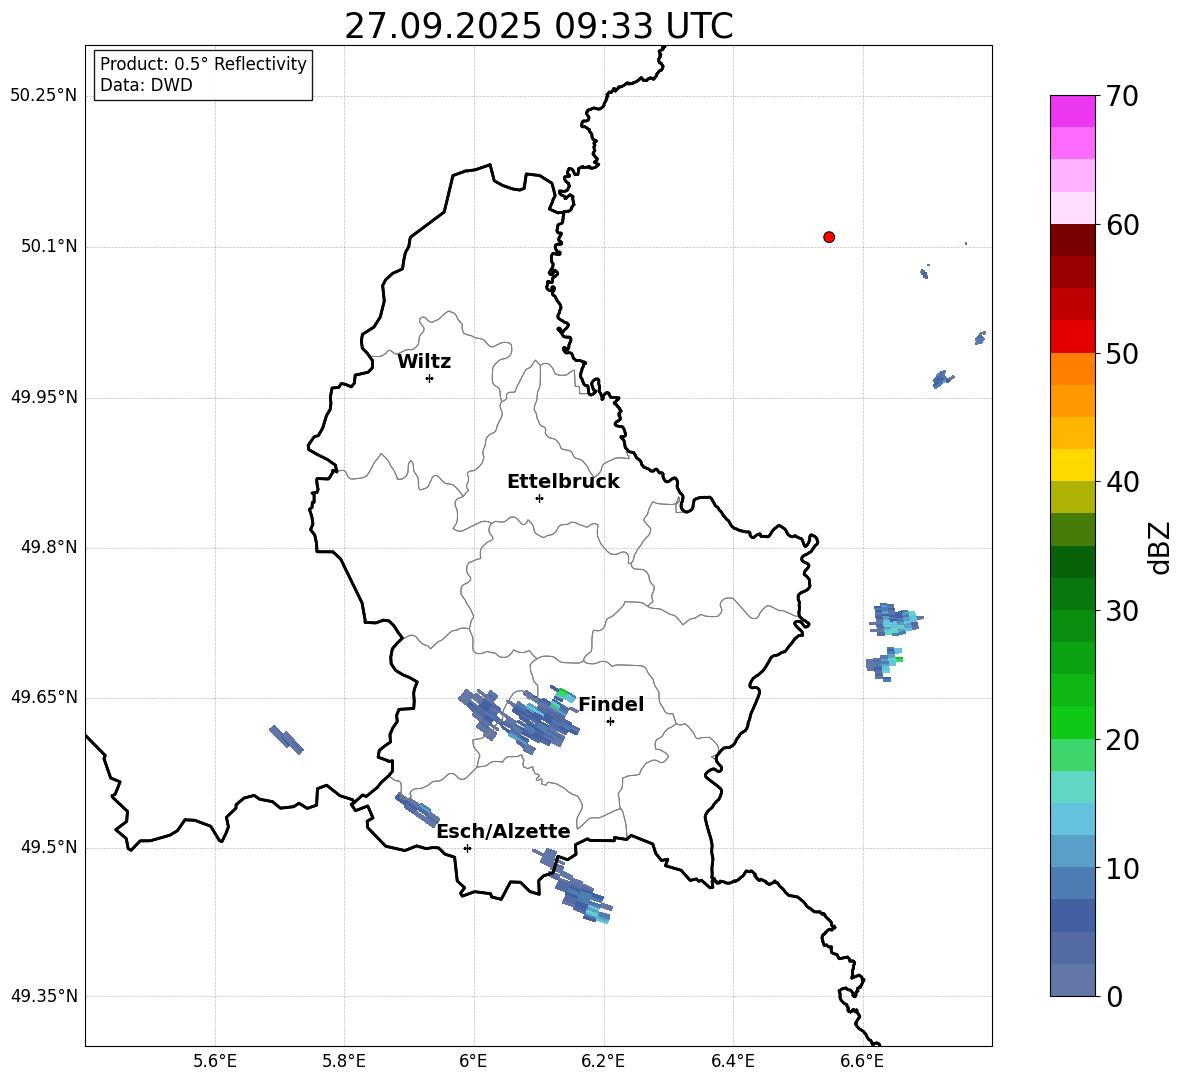Click the 5.8°E longitude label
This screenshot has height=1081, width=1184.
344,1061
